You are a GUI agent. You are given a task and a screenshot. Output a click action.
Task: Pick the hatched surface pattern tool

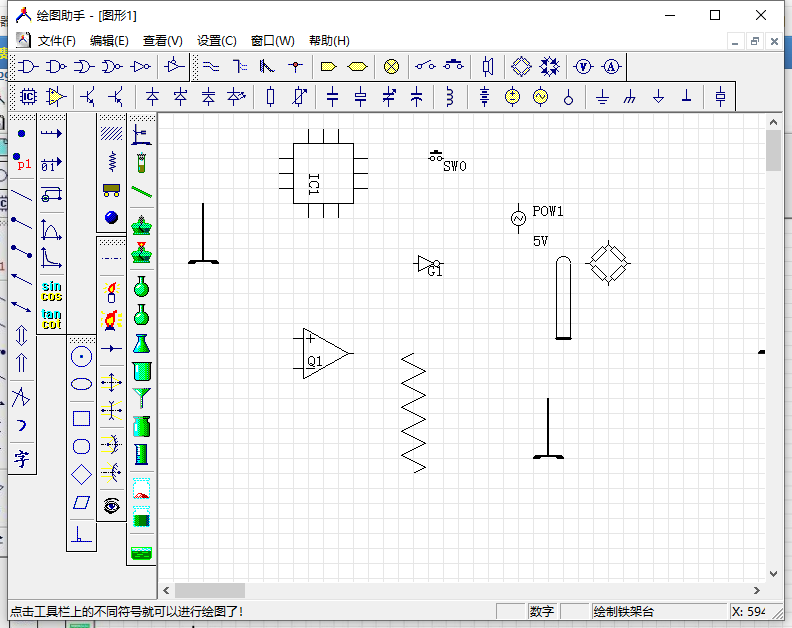[x=111, y=133]
